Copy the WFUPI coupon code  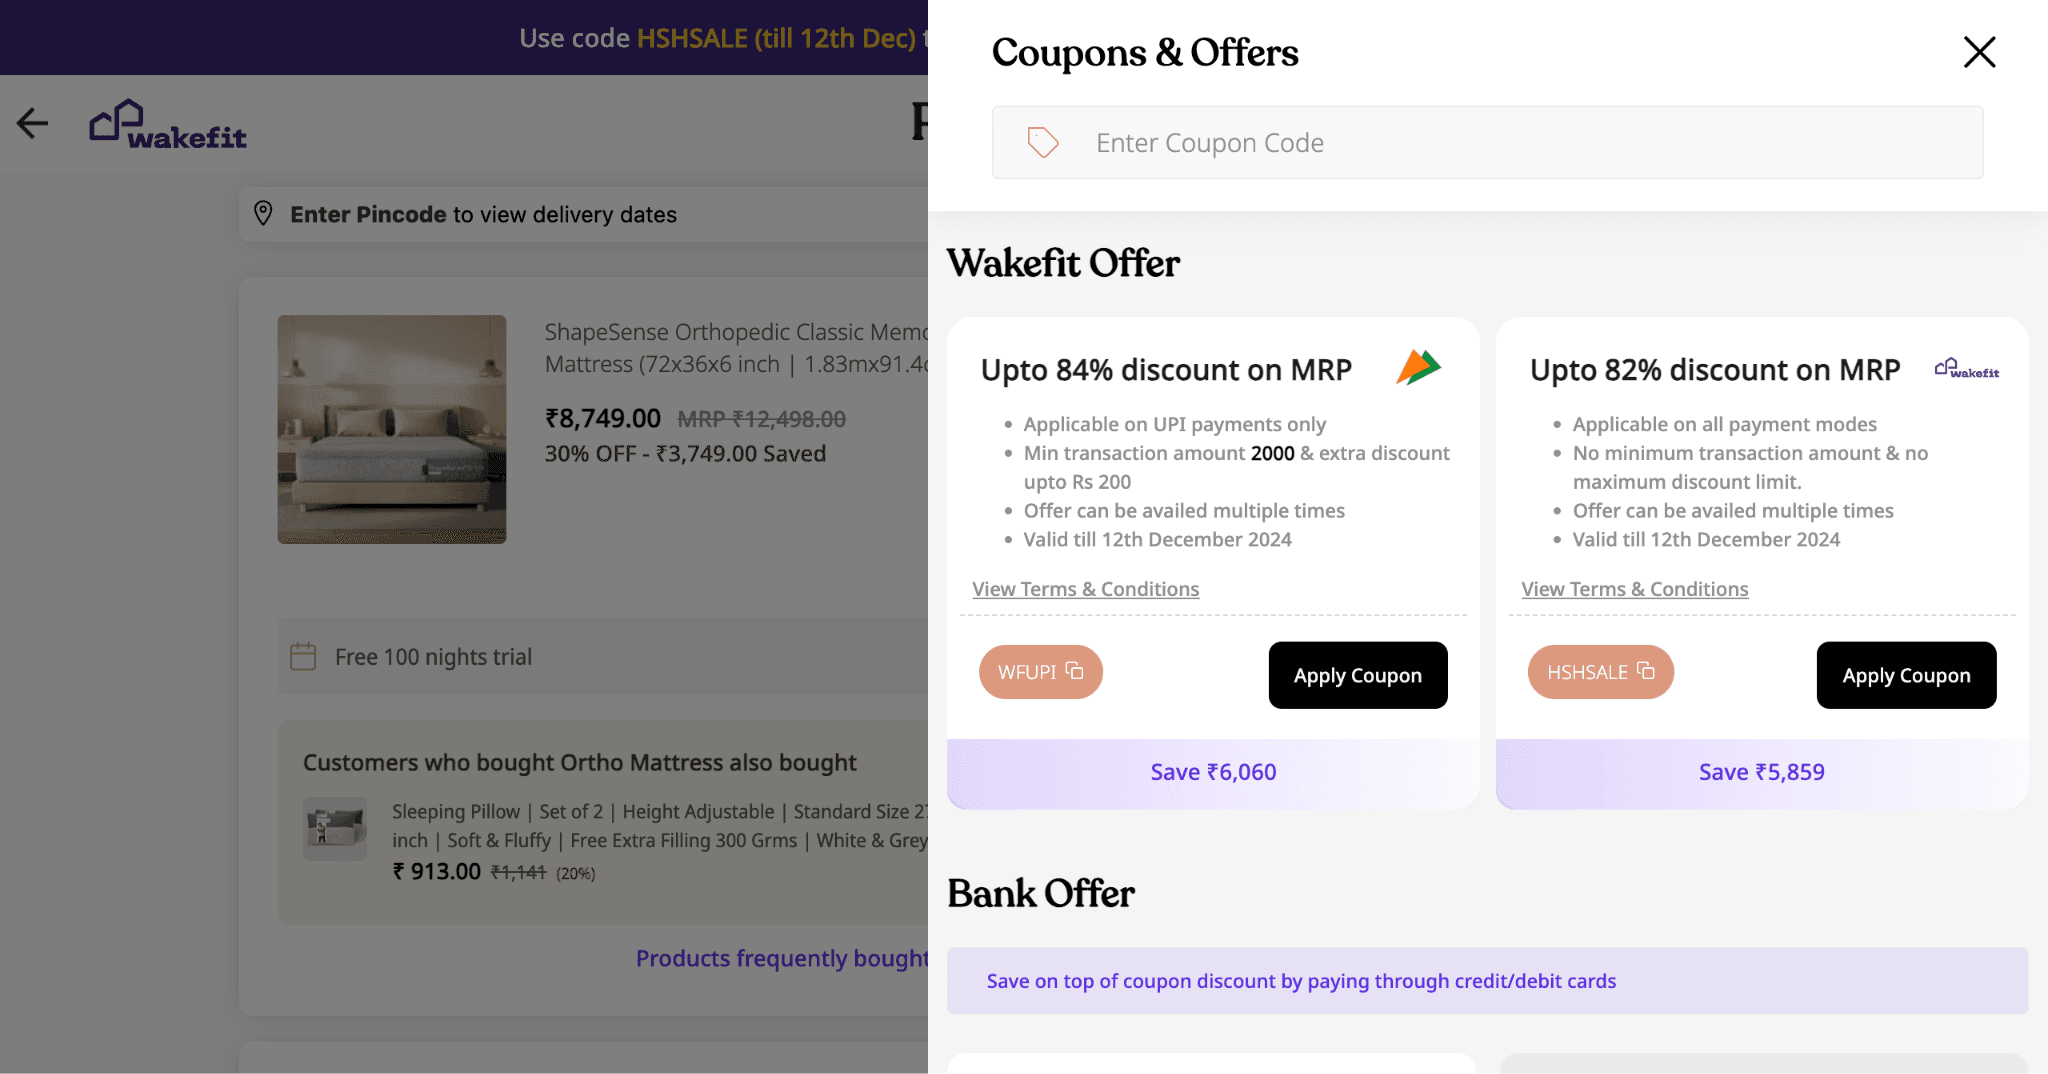click(1040, 672)
